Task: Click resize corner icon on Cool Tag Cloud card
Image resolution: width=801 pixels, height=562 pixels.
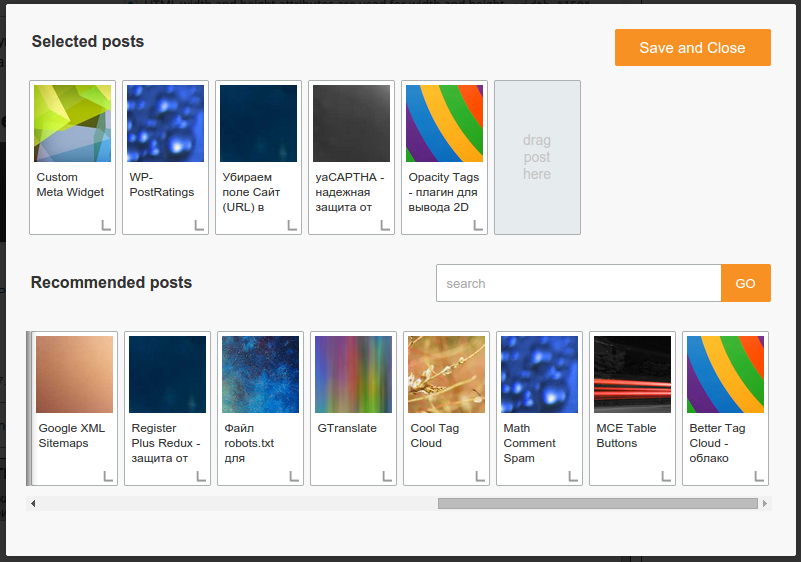Action: 480,477
